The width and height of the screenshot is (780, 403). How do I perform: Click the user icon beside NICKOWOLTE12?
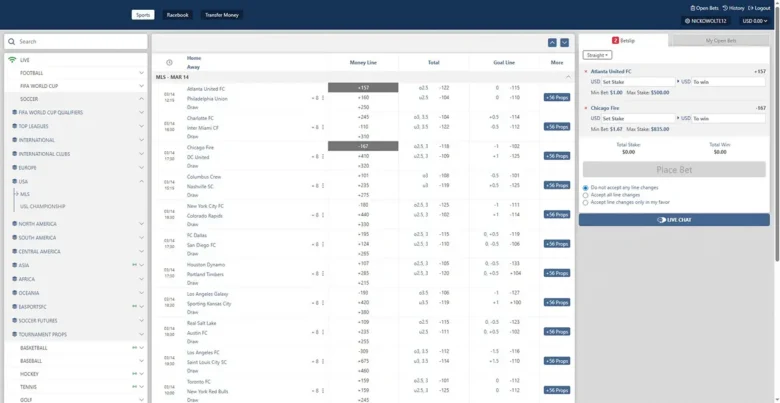tap(687, 21)
